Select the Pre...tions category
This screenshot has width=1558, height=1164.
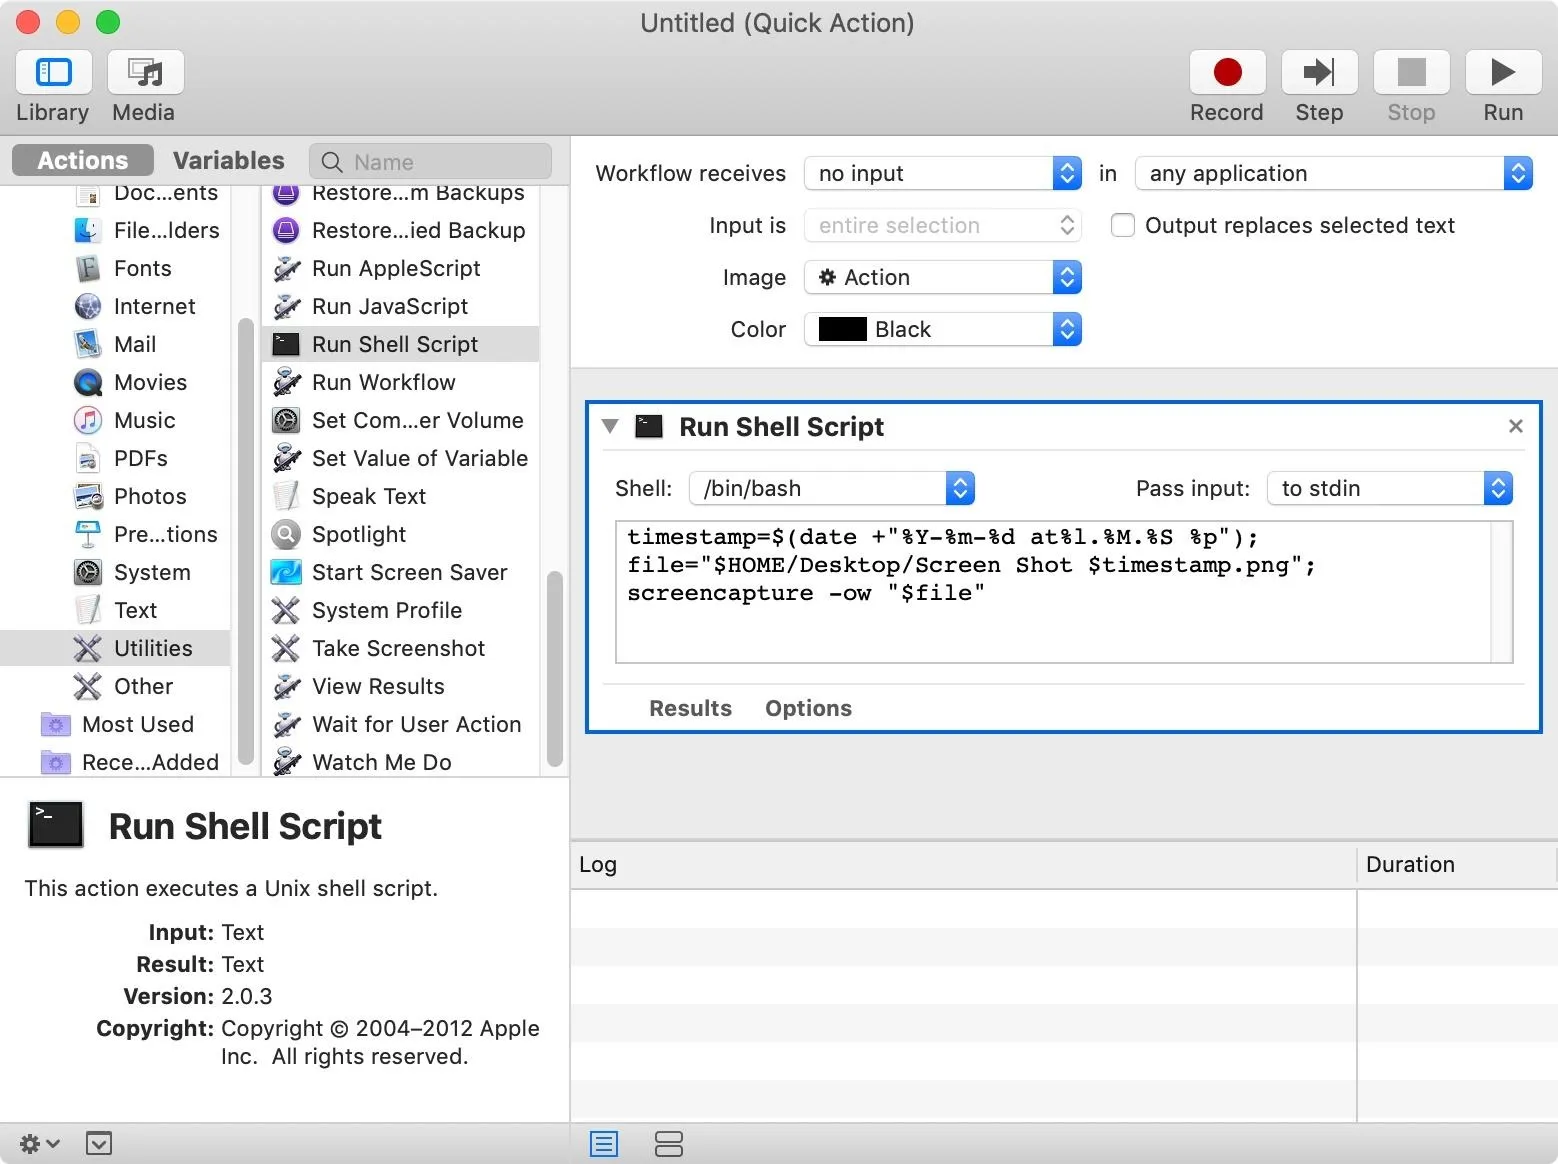pyautogui.click(x=116, y=534)
